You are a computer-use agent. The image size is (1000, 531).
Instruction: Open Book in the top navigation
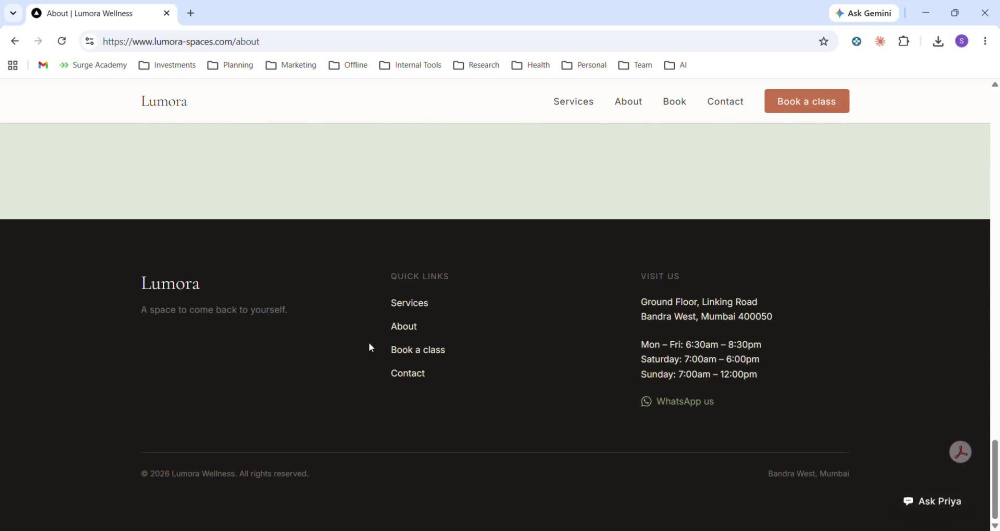pos(674,101)
